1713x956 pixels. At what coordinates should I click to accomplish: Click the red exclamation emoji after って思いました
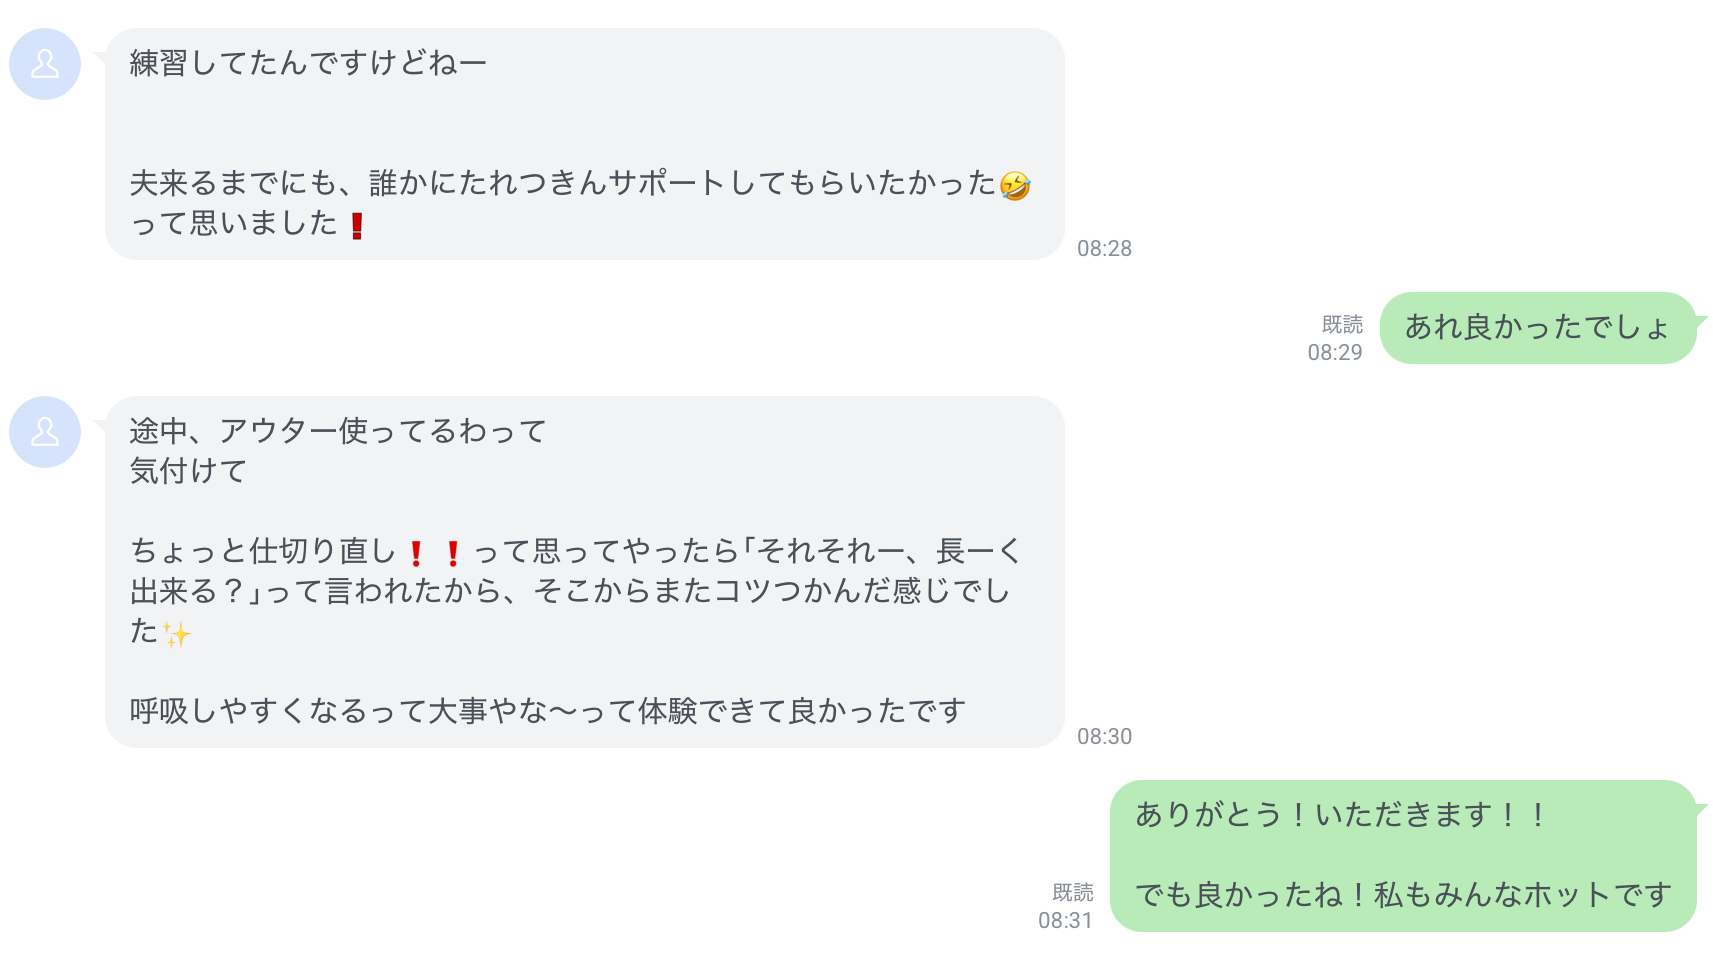(x=357, y=226)
